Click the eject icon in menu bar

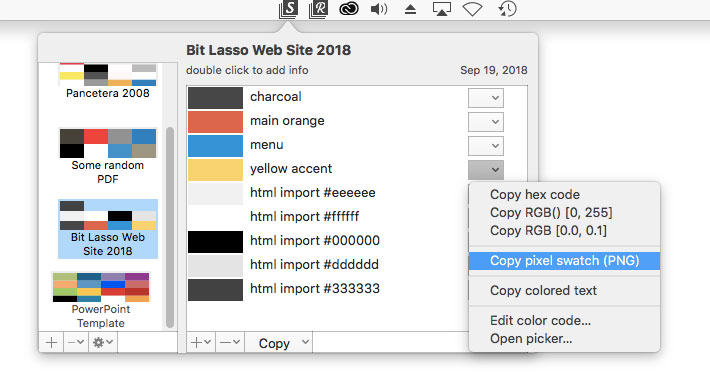pos(410,10)
